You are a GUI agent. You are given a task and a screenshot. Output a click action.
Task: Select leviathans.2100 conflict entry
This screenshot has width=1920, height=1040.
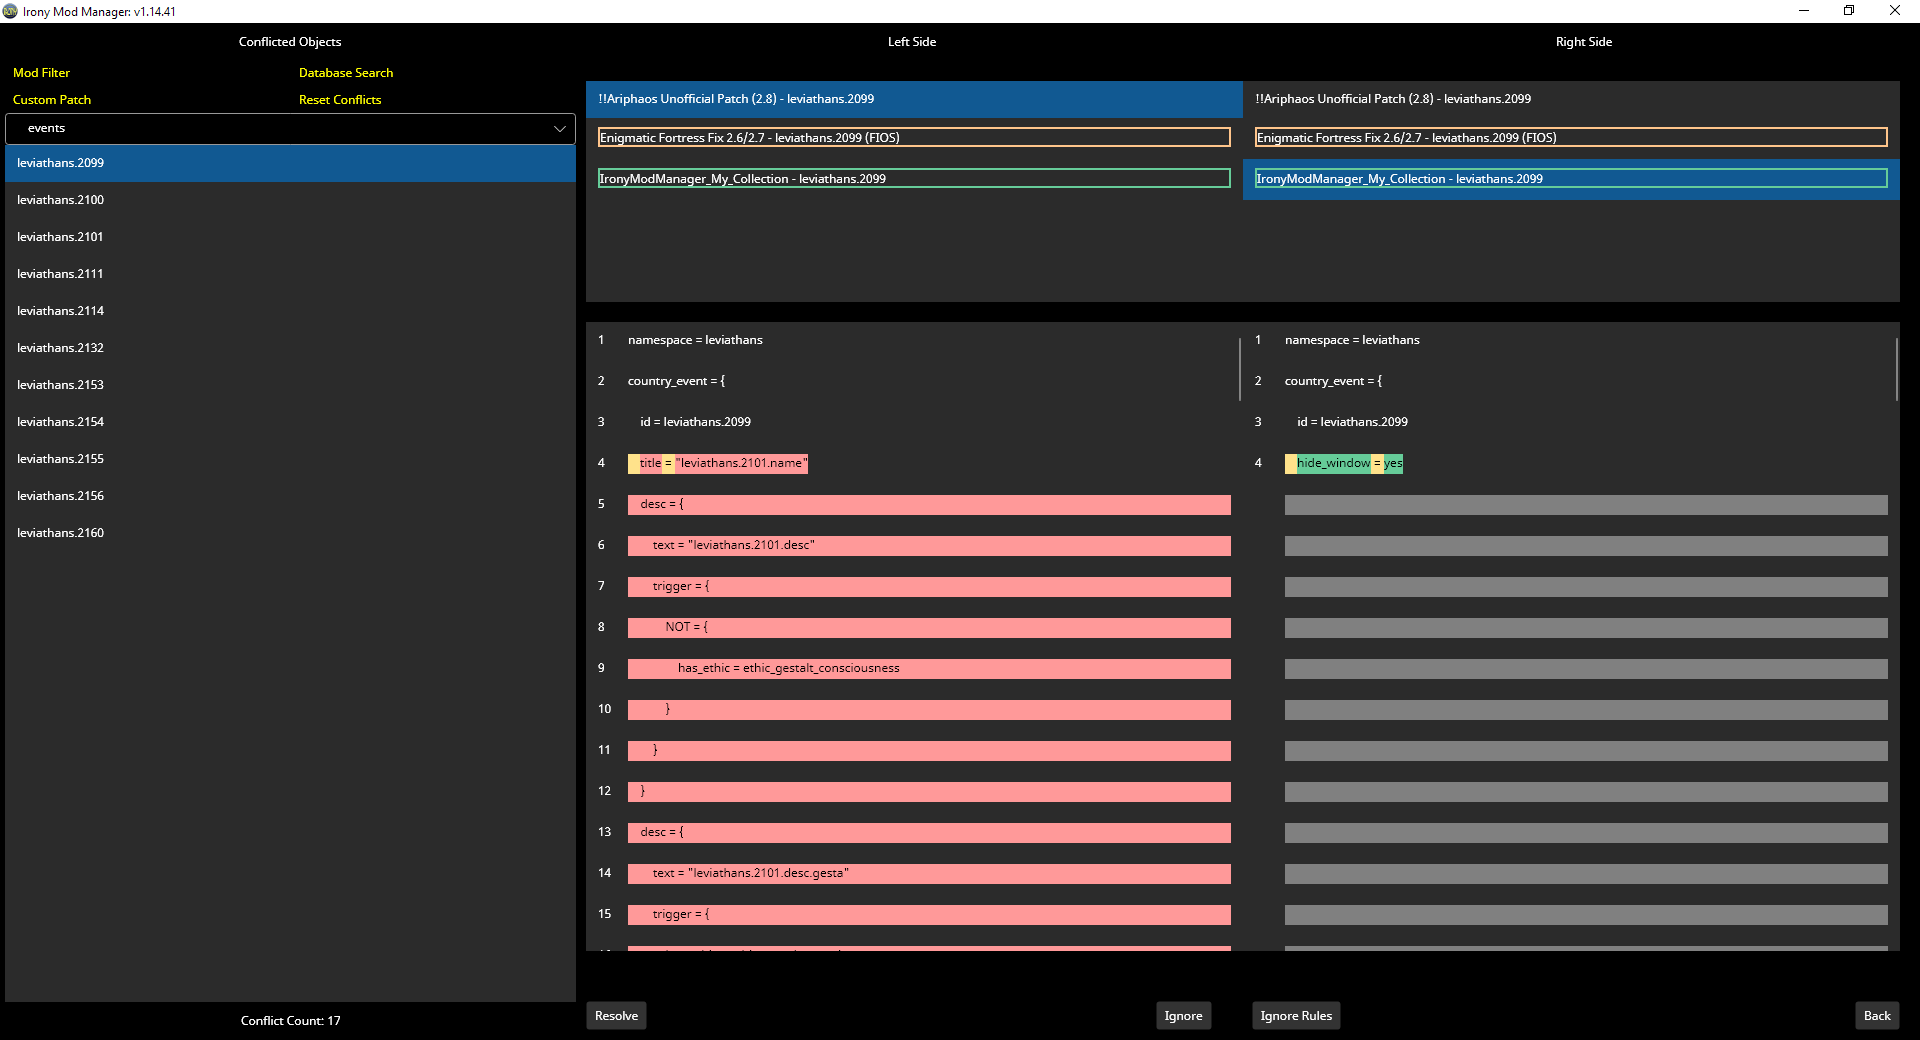click(x=290, y=200)
